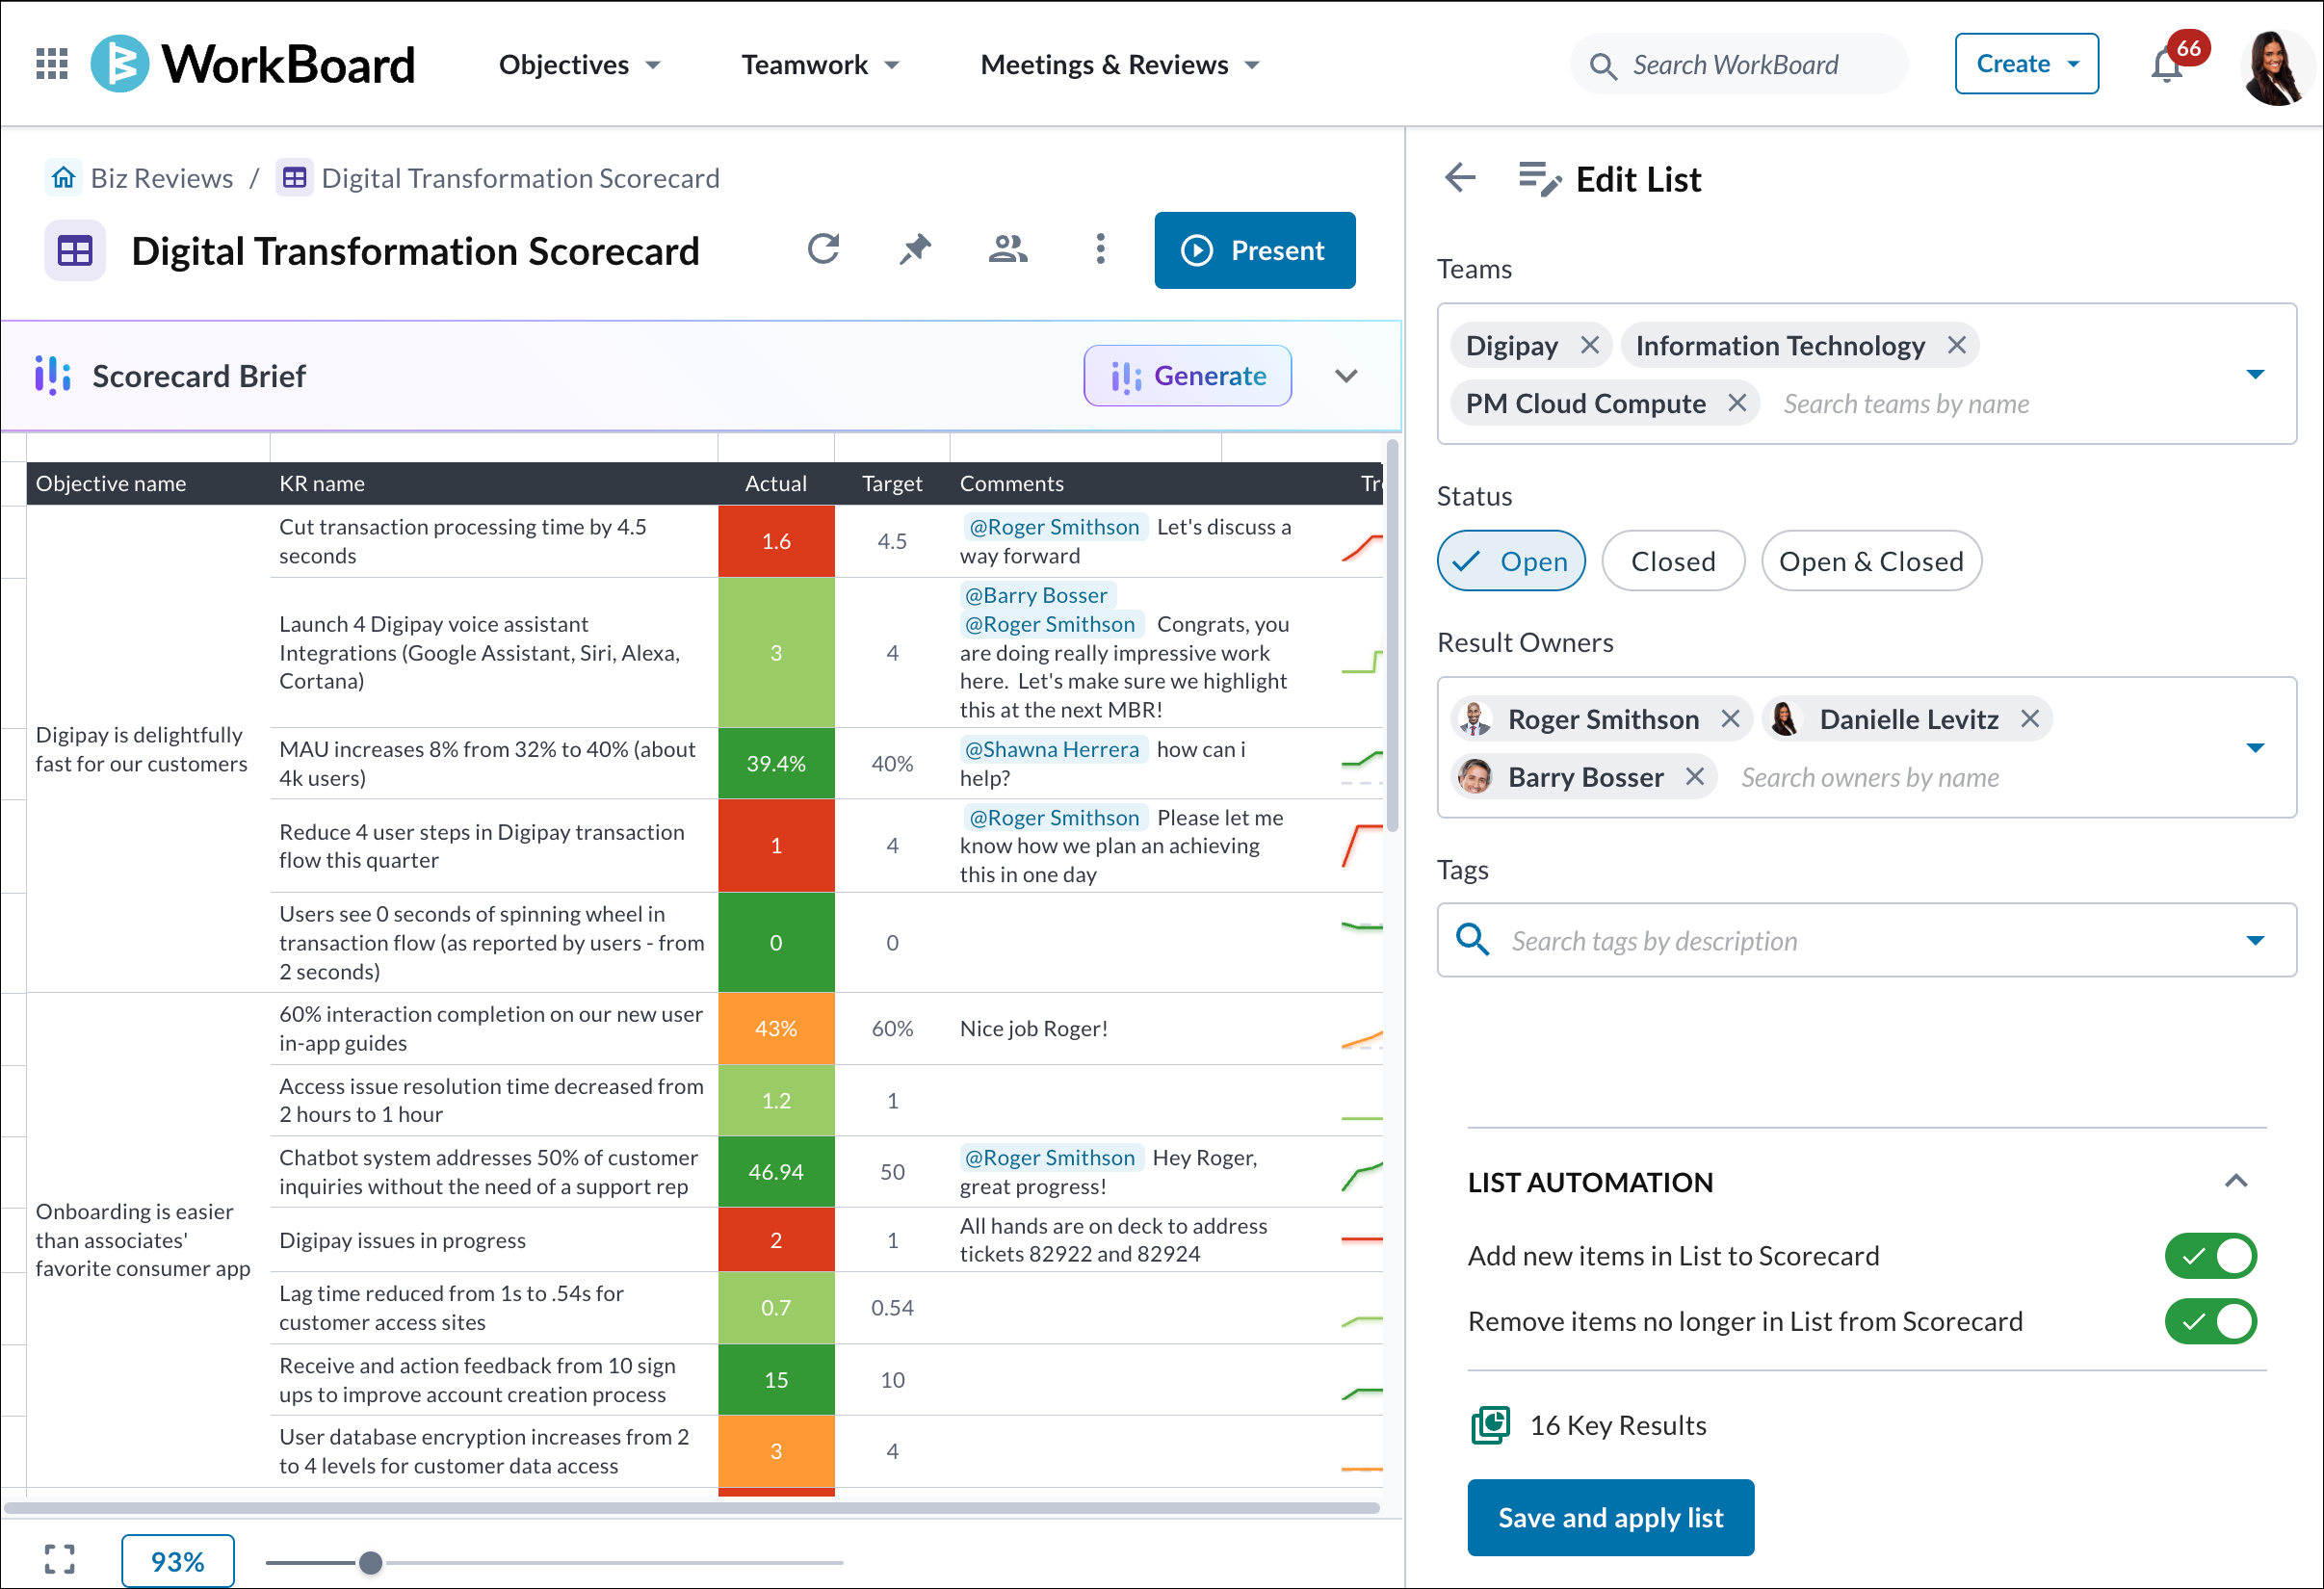The image size is (2324, 1589).
Task: Click the Search WorkBoard field
Action: pos(1738,64)
